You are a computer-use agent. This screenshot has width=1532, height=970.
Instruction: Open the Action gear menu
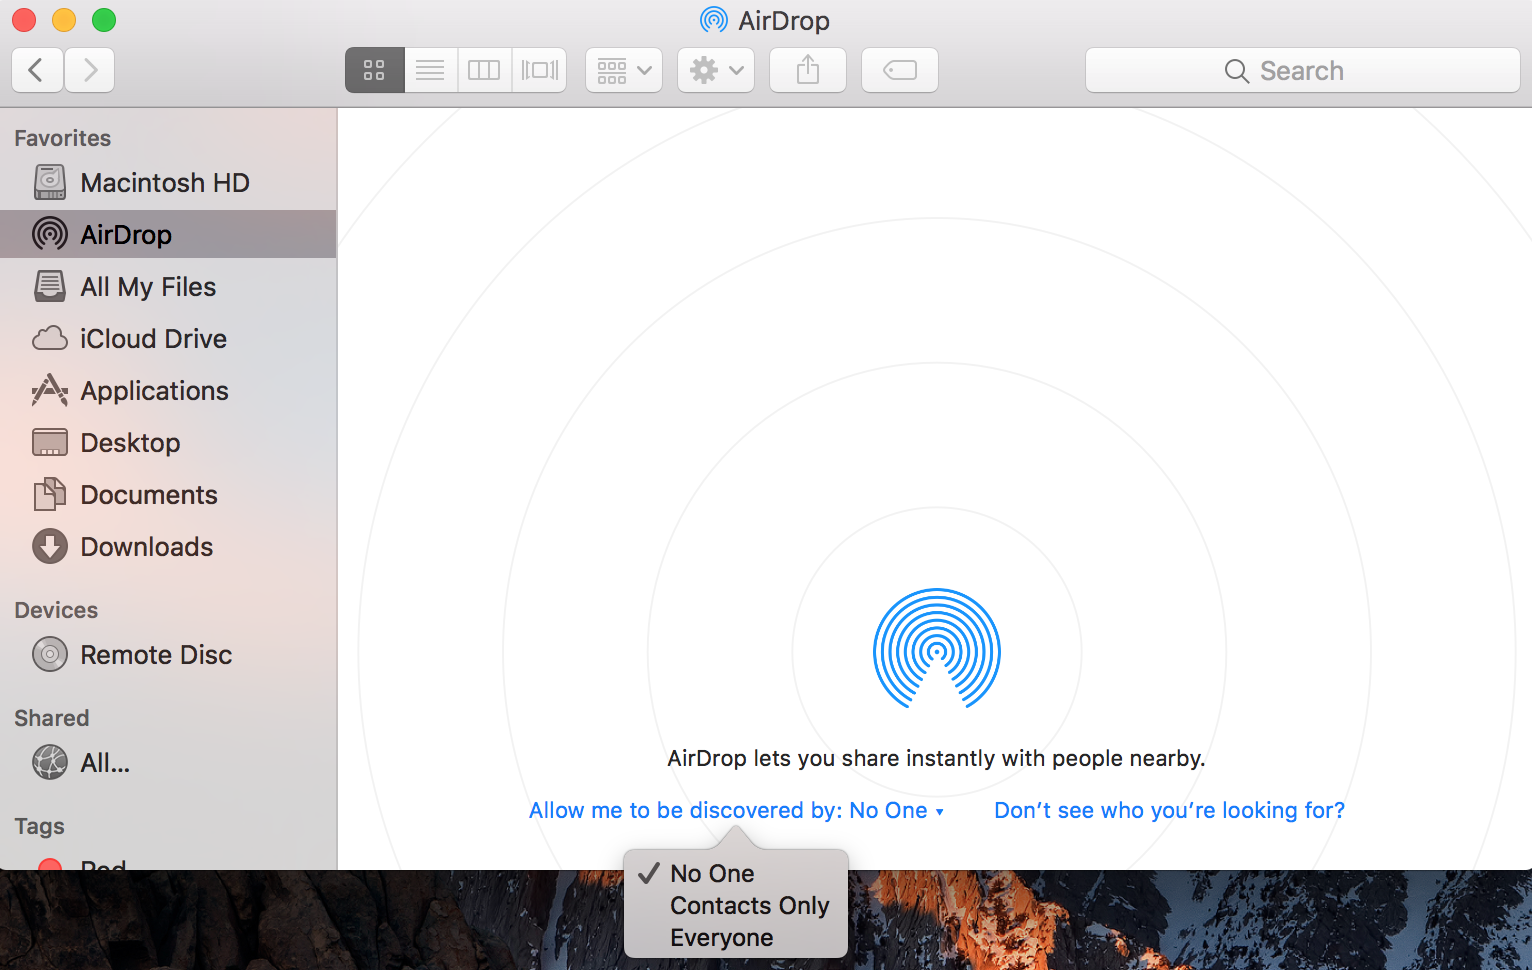pyautogui.click(x=716, y=70)
